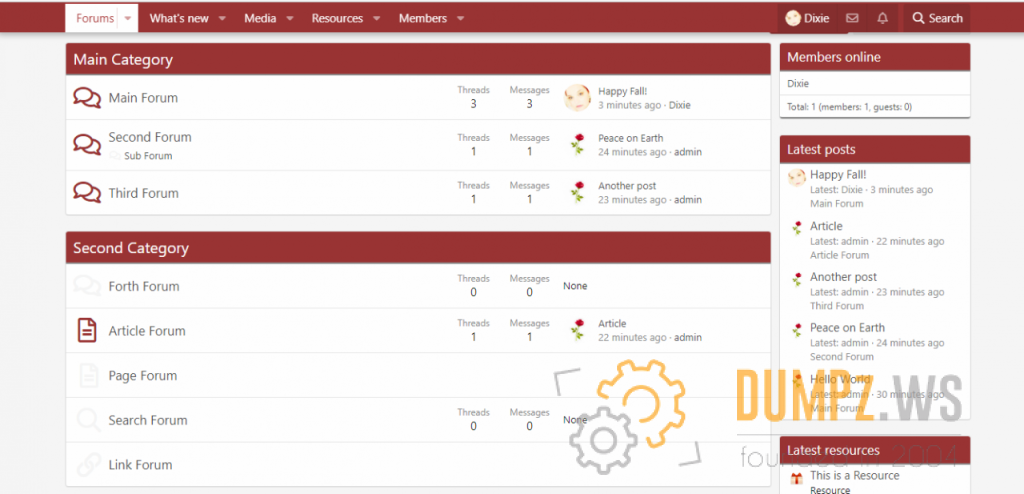Open the Happy Fall! post in Latest posts
This screenshot has height=494, width=1024.
click(838, 174)
